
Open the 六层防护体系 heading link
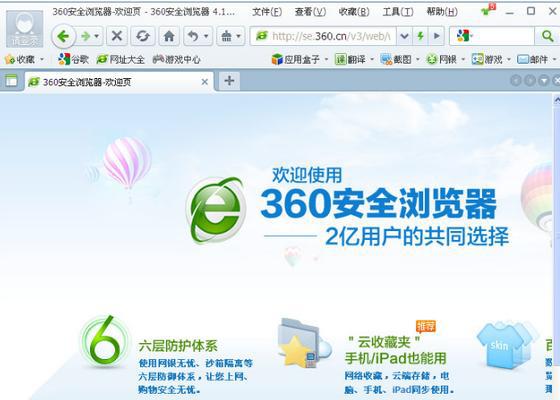click(x=178, y=346)
